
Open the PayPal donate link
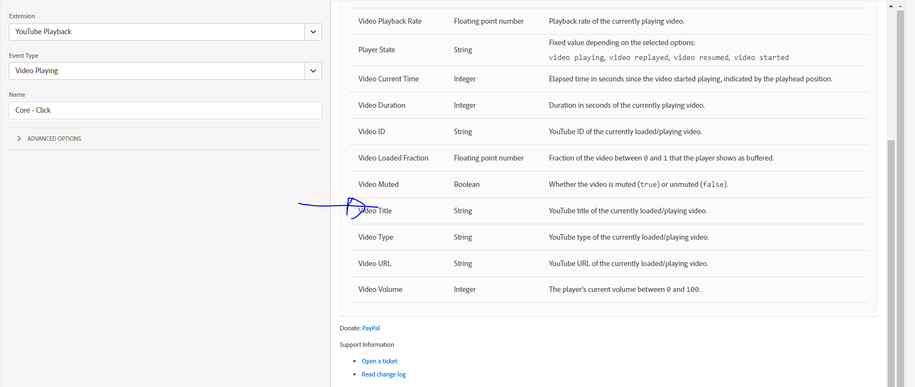(371, 329)
